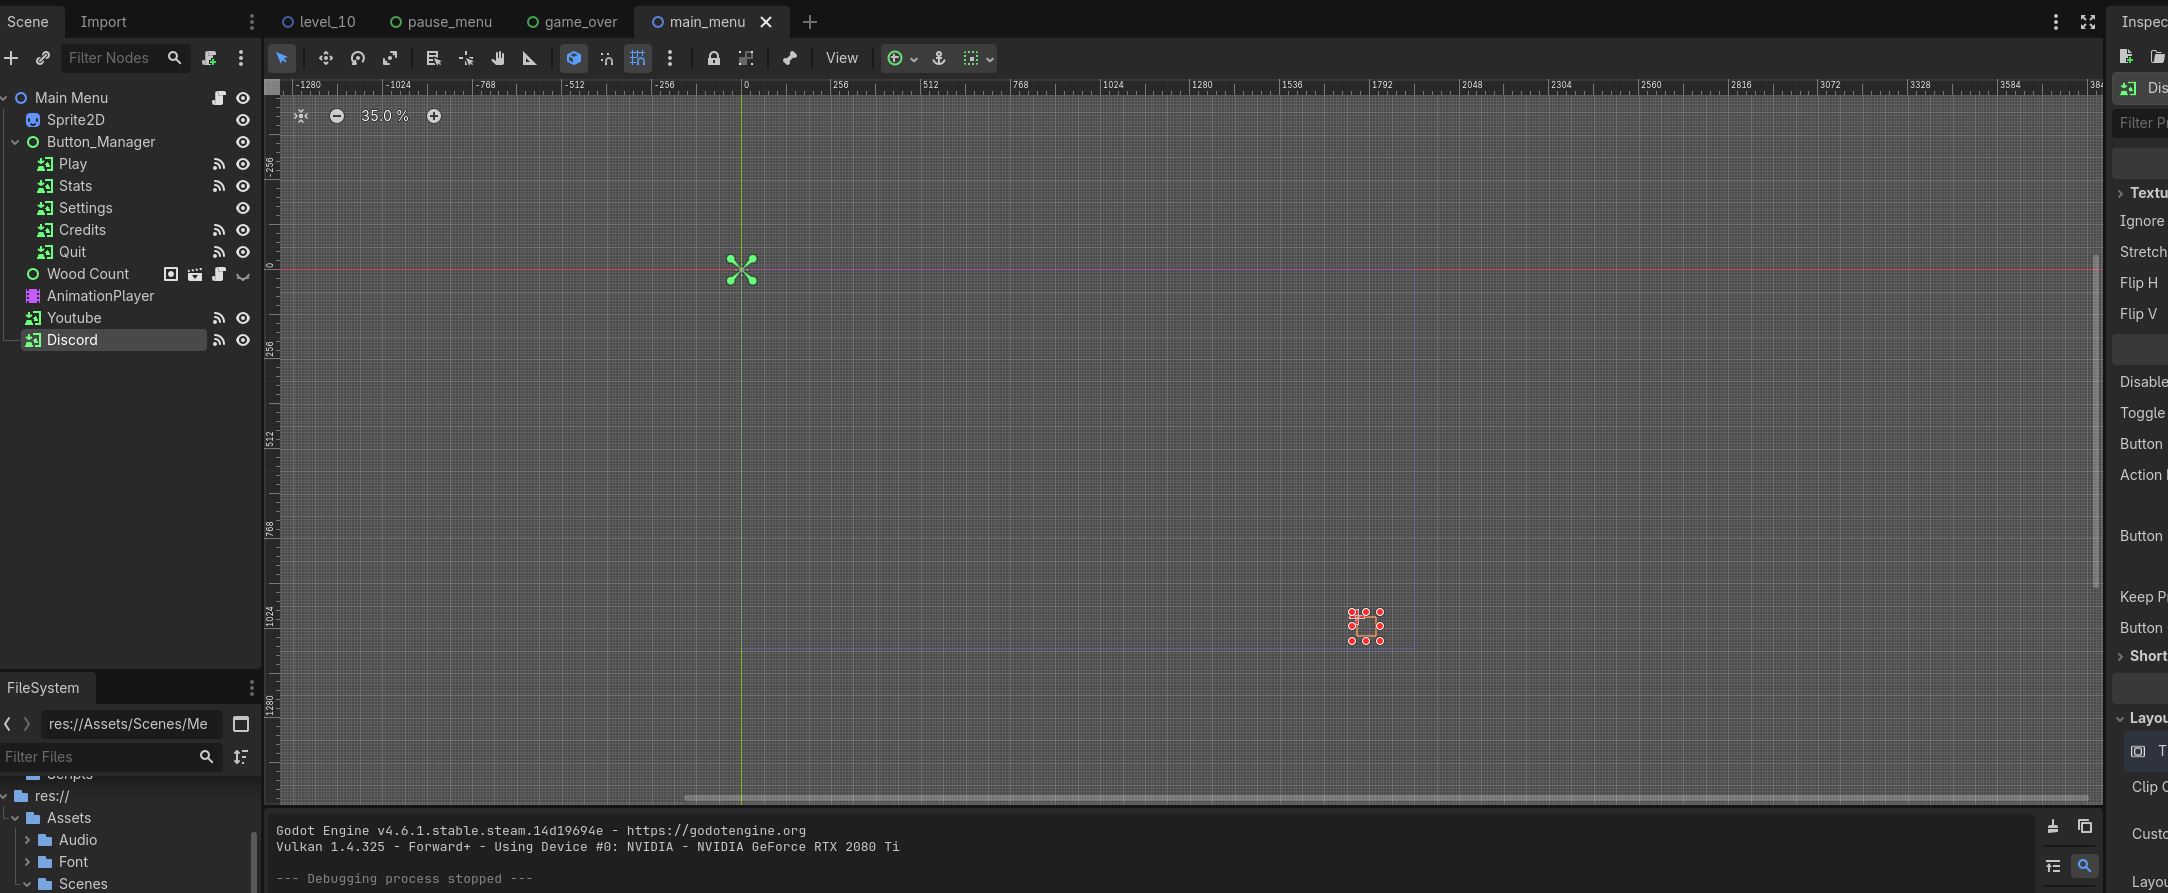2168x893 pixels.
Task: Open the Import dock tab
Action: pos(103,22)
